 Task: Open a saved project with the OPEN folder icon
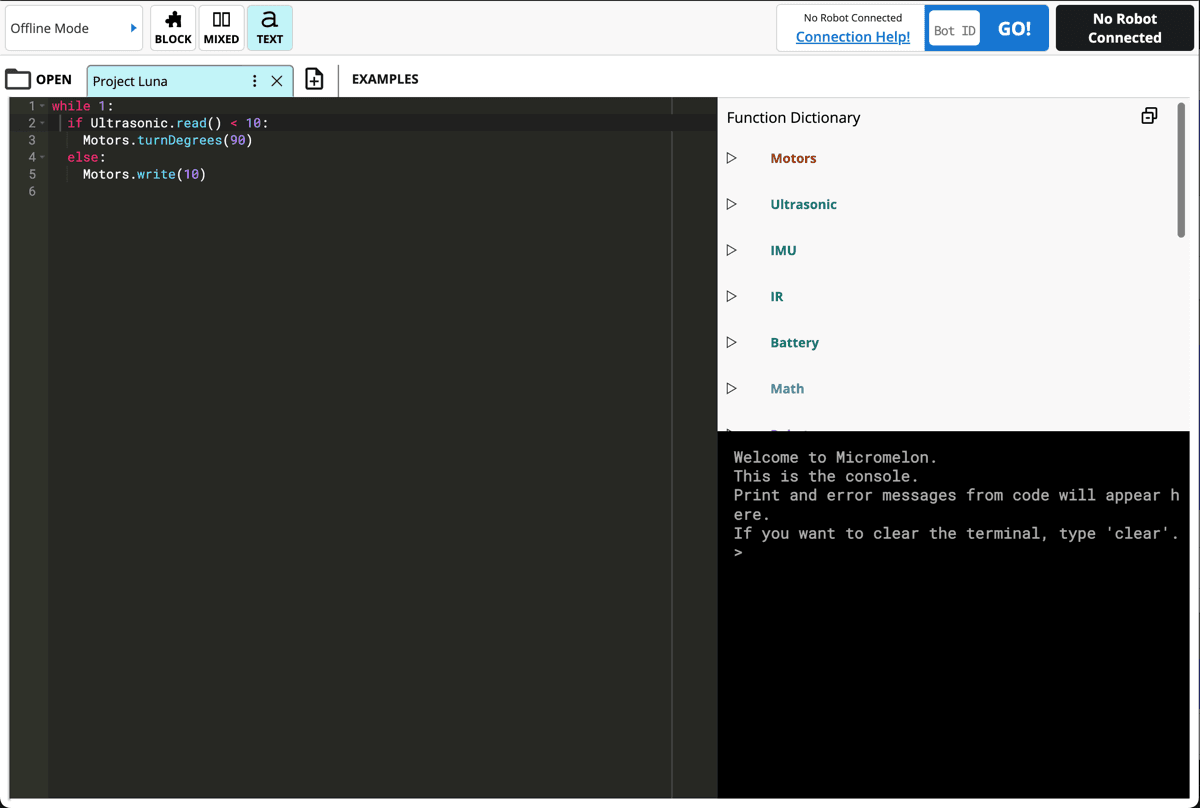[40, 78]
